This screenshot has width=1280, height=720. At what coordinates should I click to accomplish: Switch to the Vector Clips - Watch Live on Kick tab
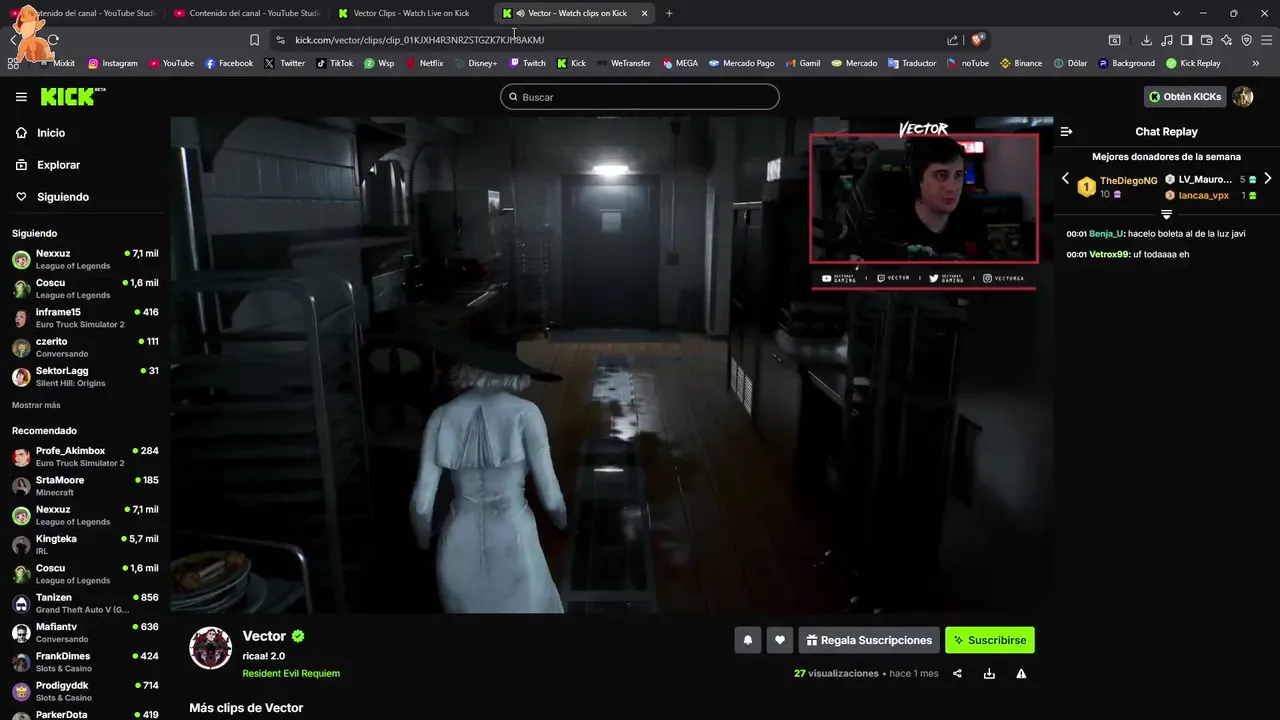(x=411, y=13)
